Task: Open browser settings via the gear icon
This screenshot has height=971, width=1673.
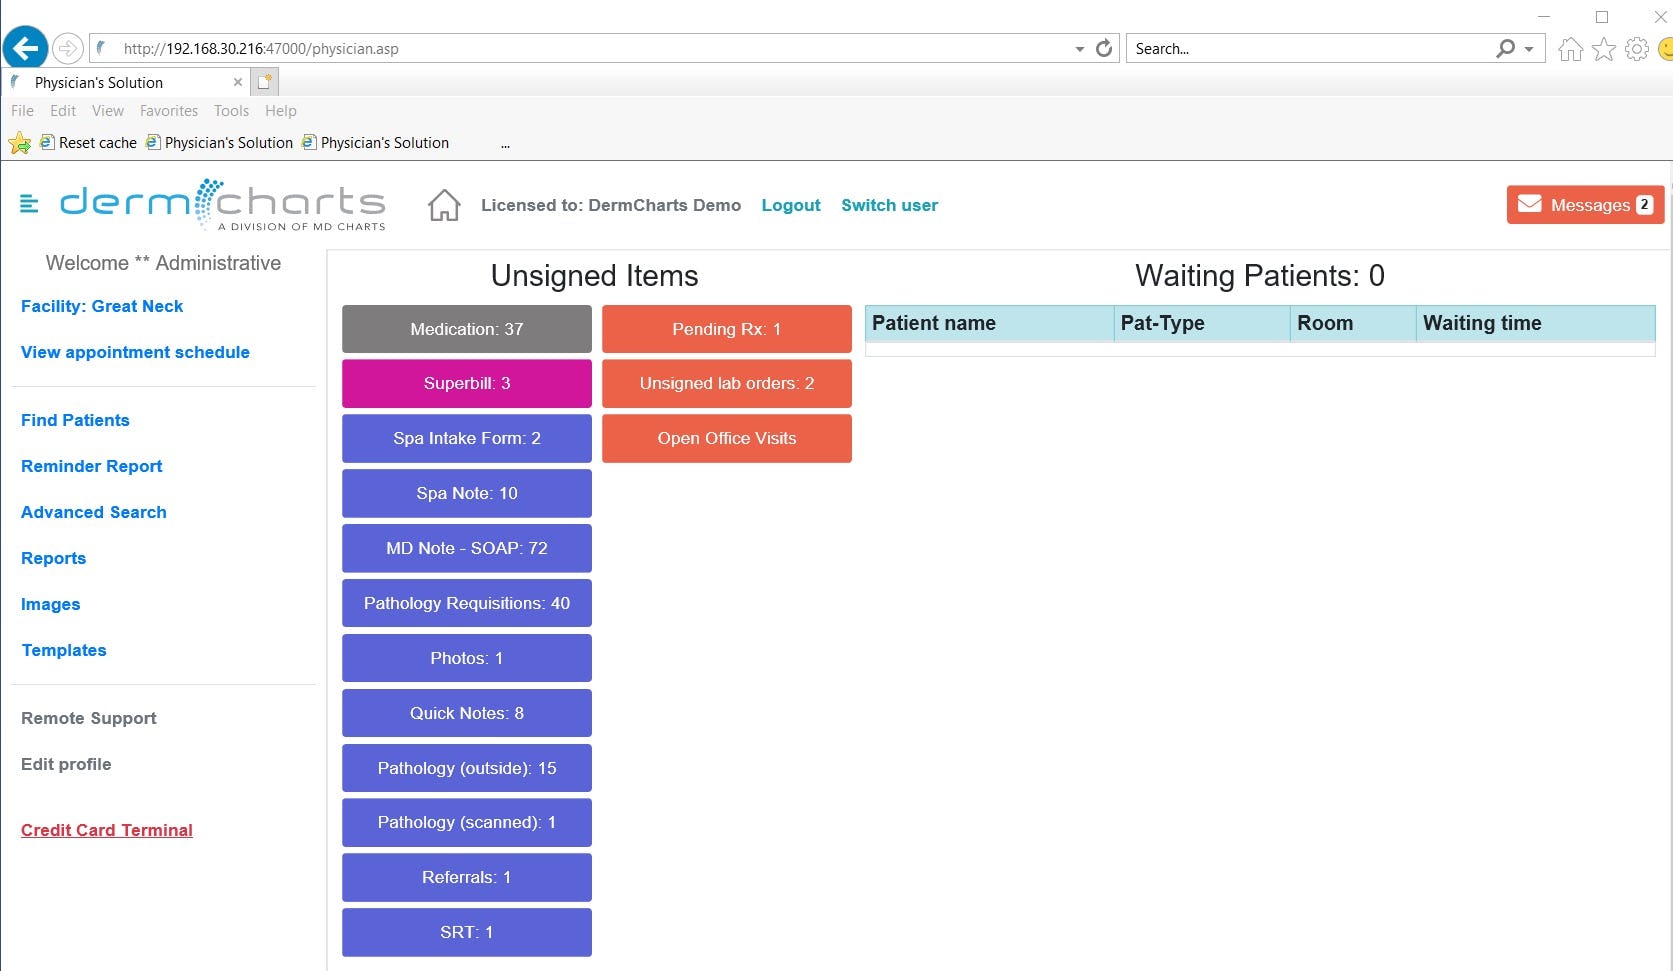Action: pos(1636,48)
